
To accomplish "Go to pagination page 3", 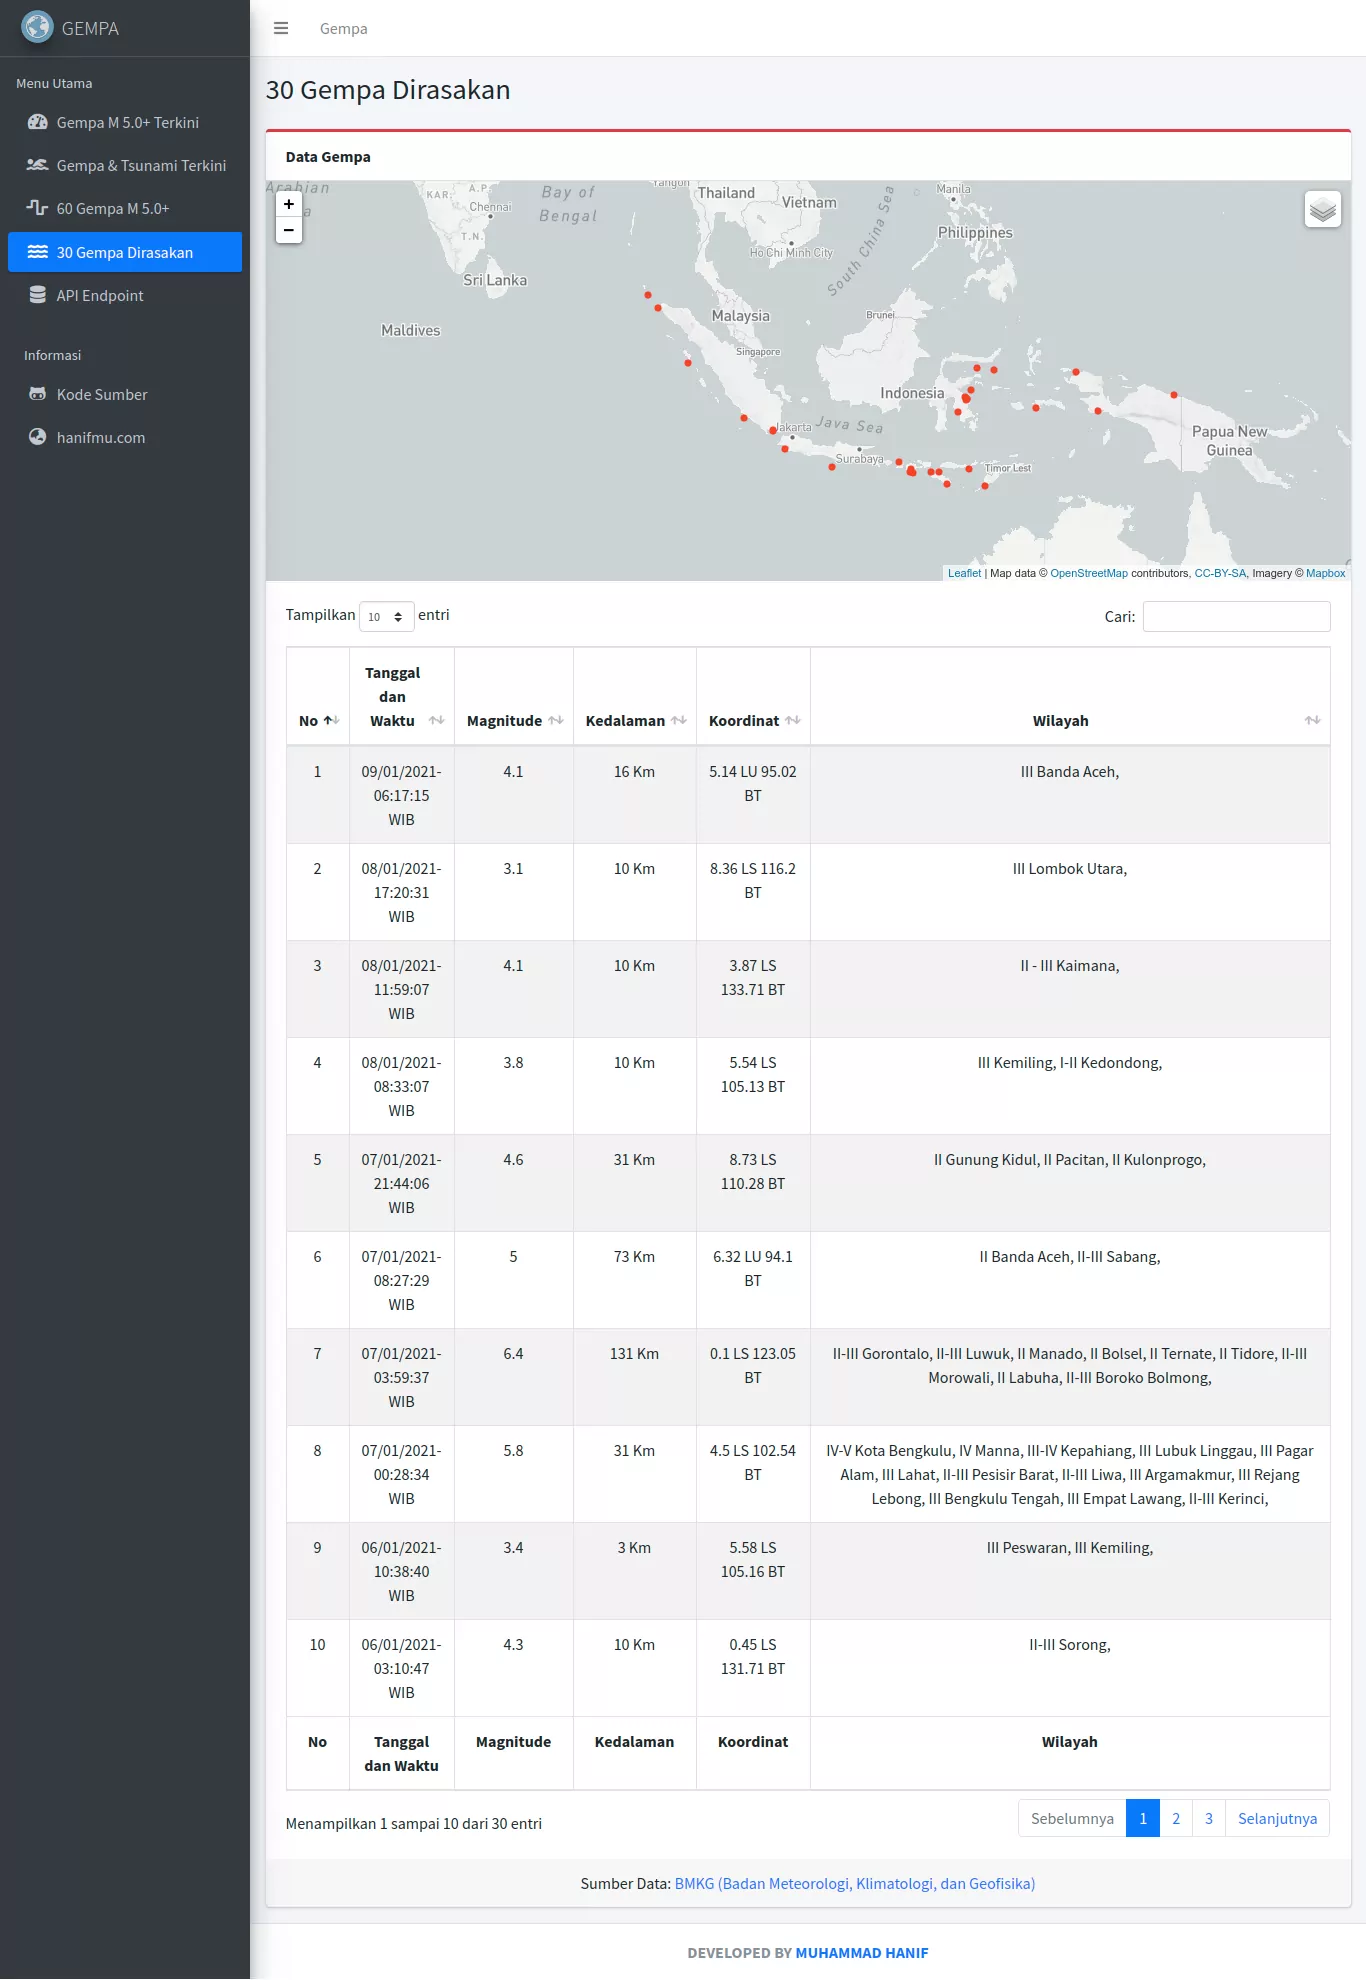I will click(x=1209, y=1818).
